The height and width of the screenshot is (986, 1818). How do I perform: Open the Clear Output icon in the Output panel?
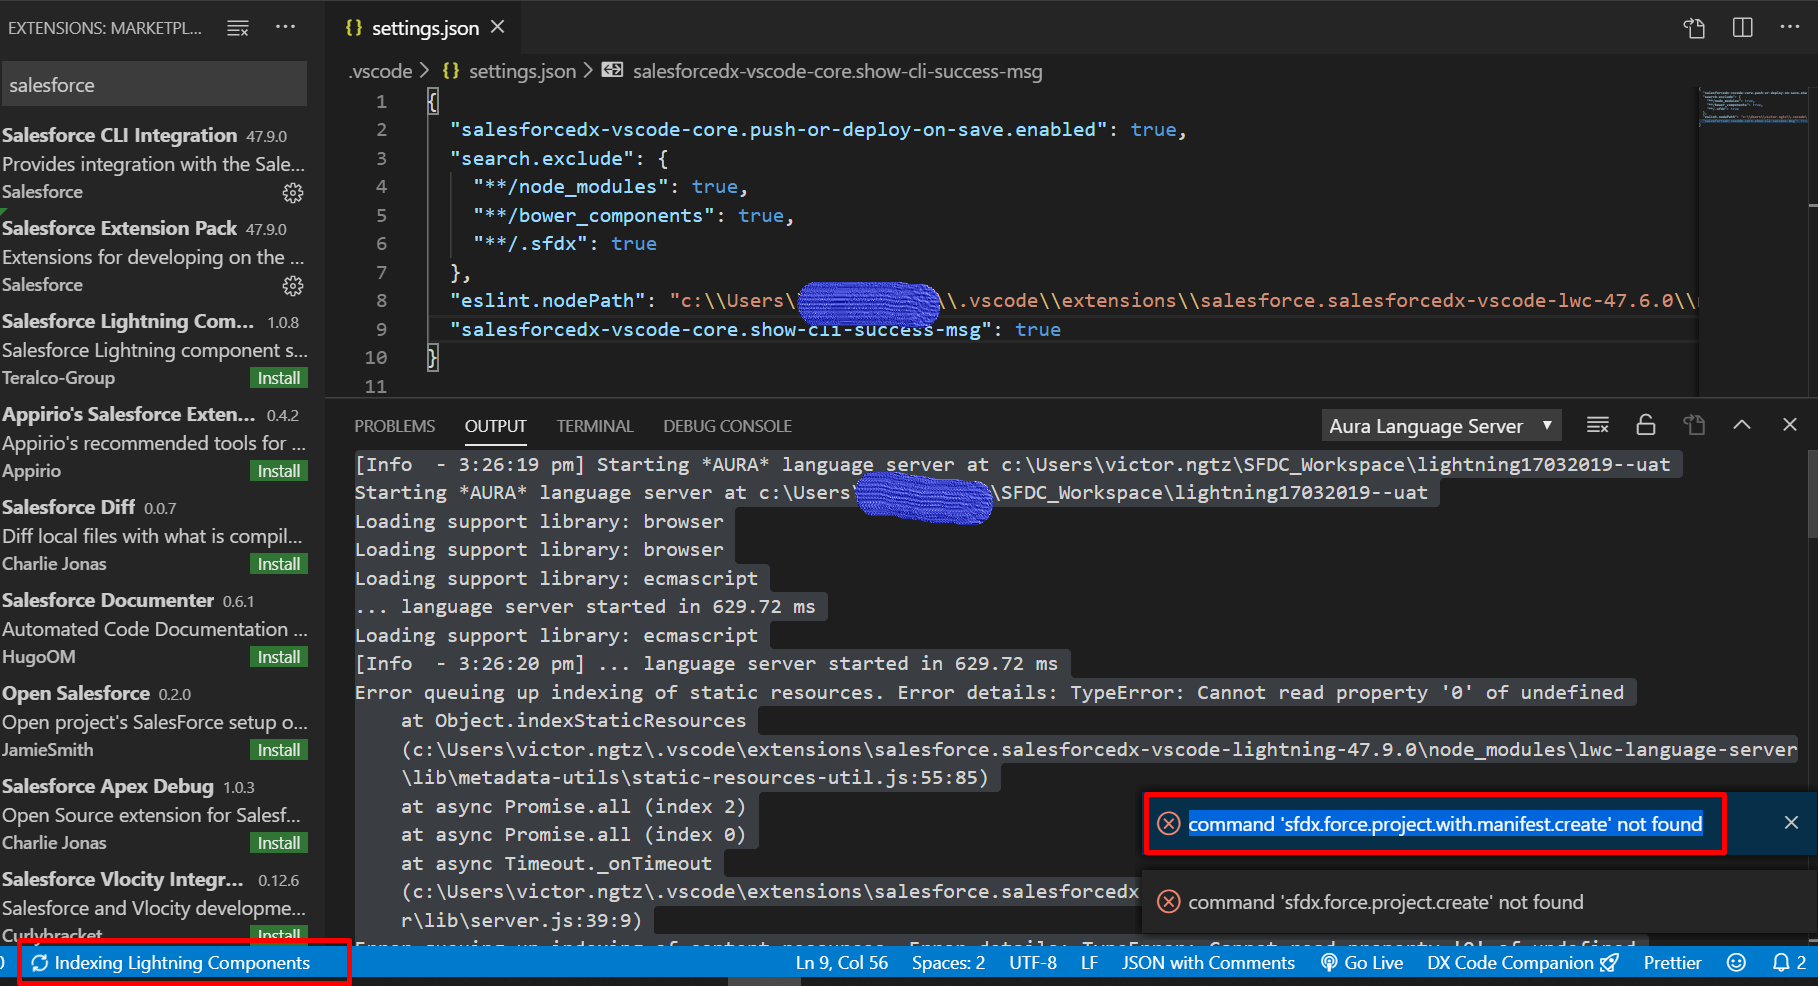coord(1597,425)
